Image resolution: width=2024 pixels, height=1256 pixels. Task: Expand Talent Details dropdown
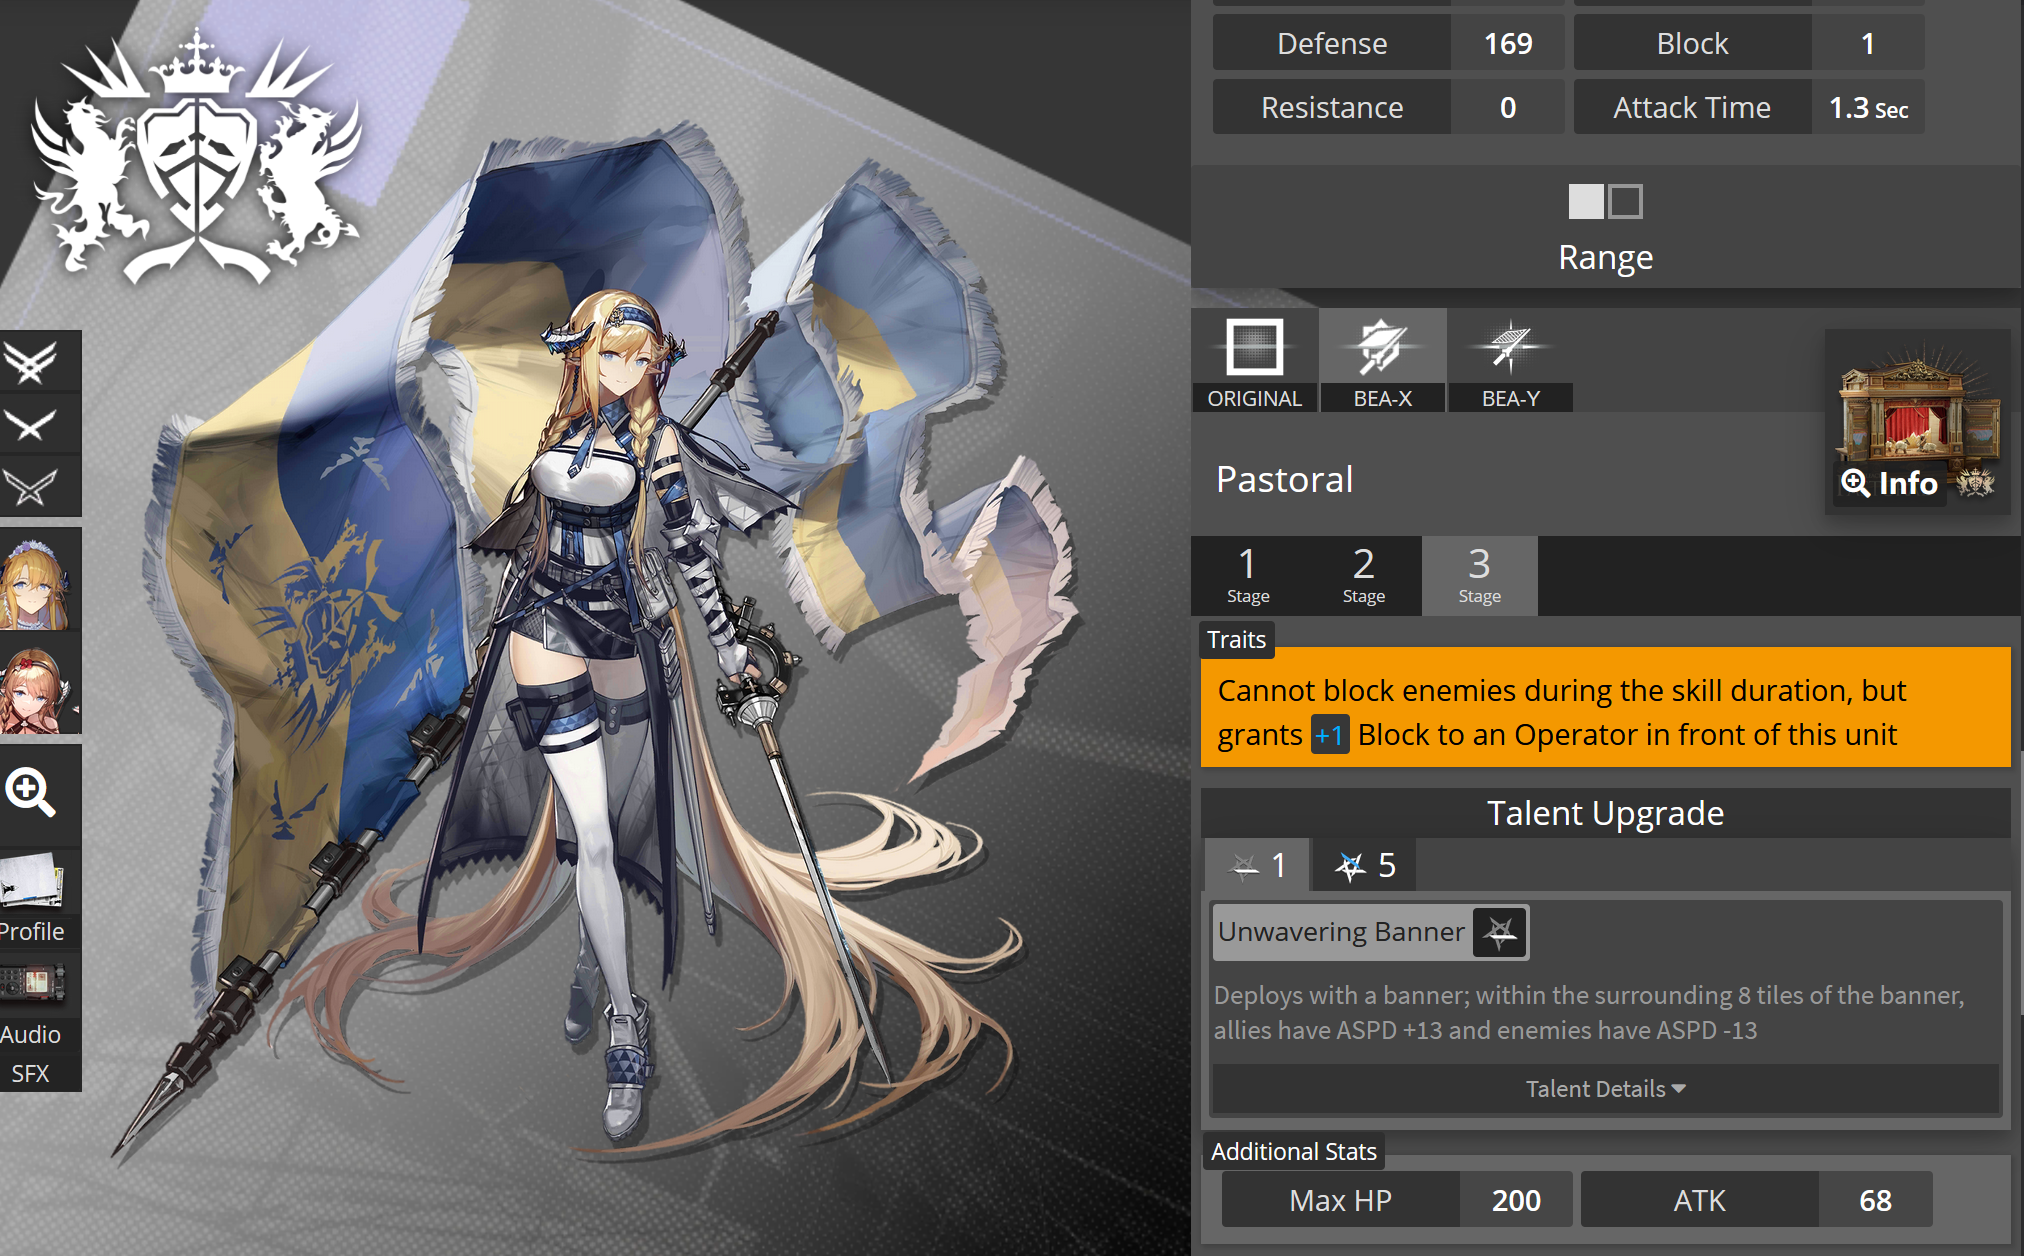point(1605,1089)
